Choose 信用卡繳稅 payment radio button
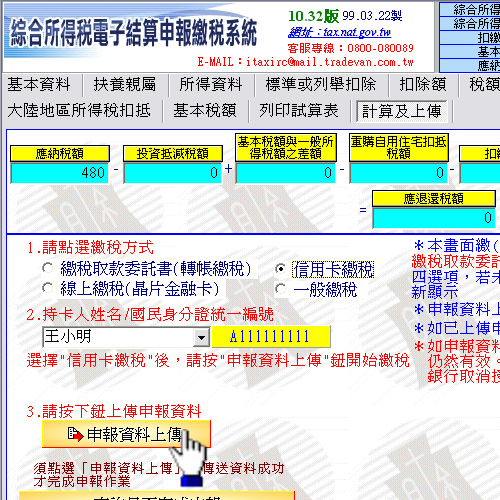Image resolution: width=500 pixels, height=500 pixels. pos(280,269)
